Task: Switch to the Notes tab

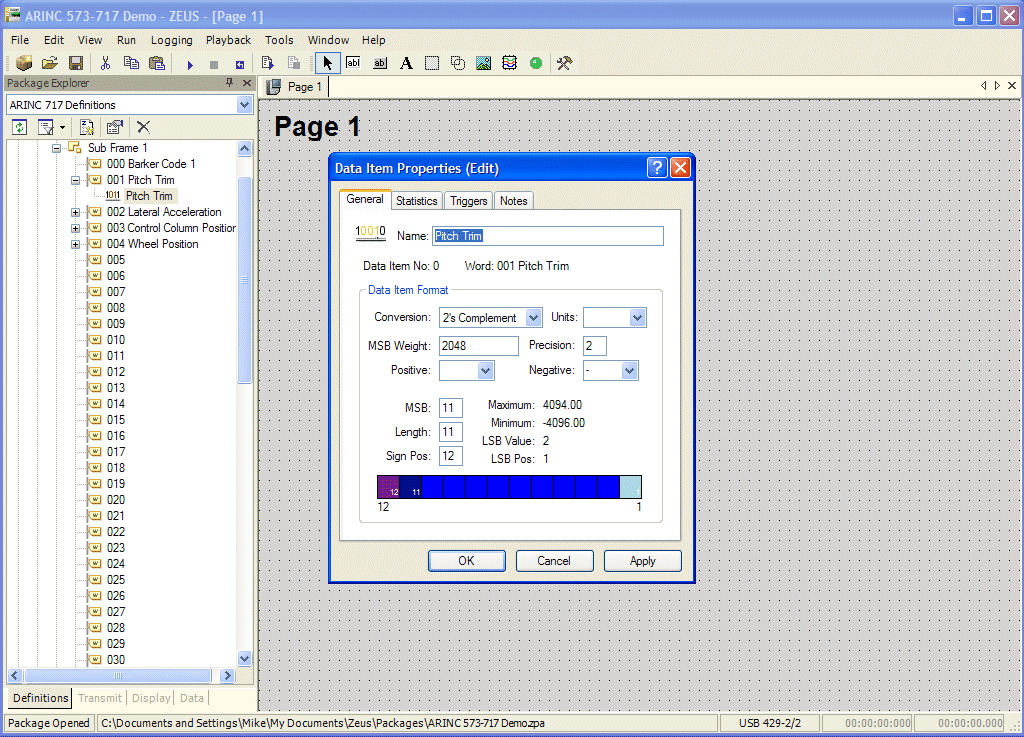Action: (x=514, y=201)
